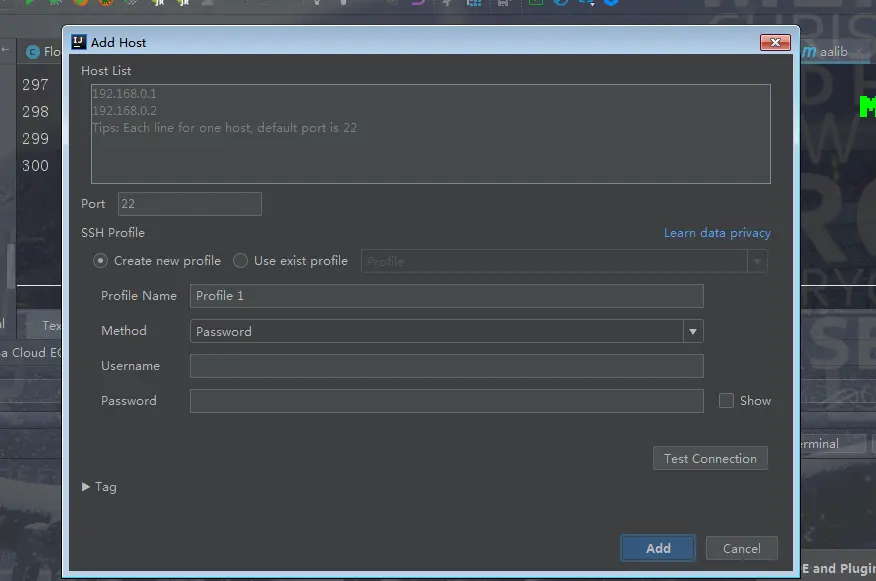Select the Use exist profile radio button
This screenshot has height=581, width=876.
(x=240, y=261)
